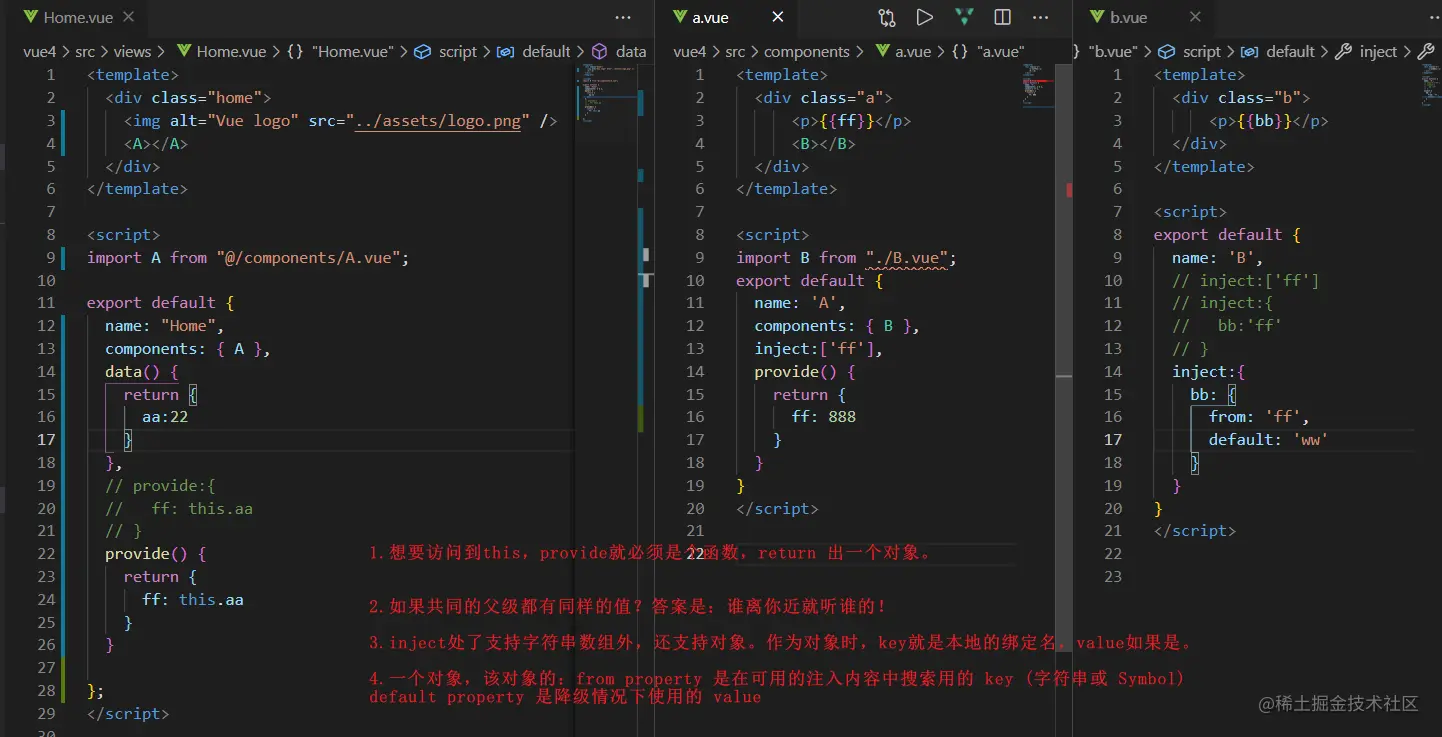Open the views breadcrumb folder
Image resolution: width=1442 pixels, height=737 pixels.
point(132,52)
